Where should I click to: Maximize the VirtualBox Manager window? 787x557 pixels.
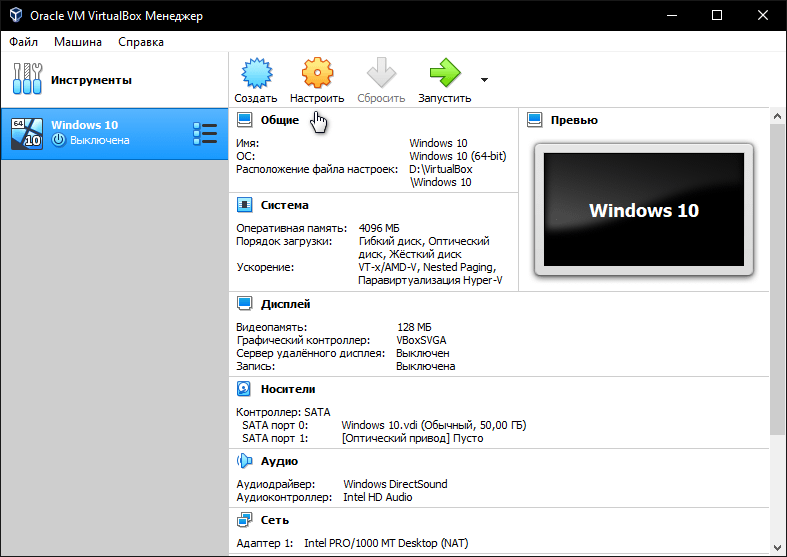pyautogui.click(x=717, y=15)
